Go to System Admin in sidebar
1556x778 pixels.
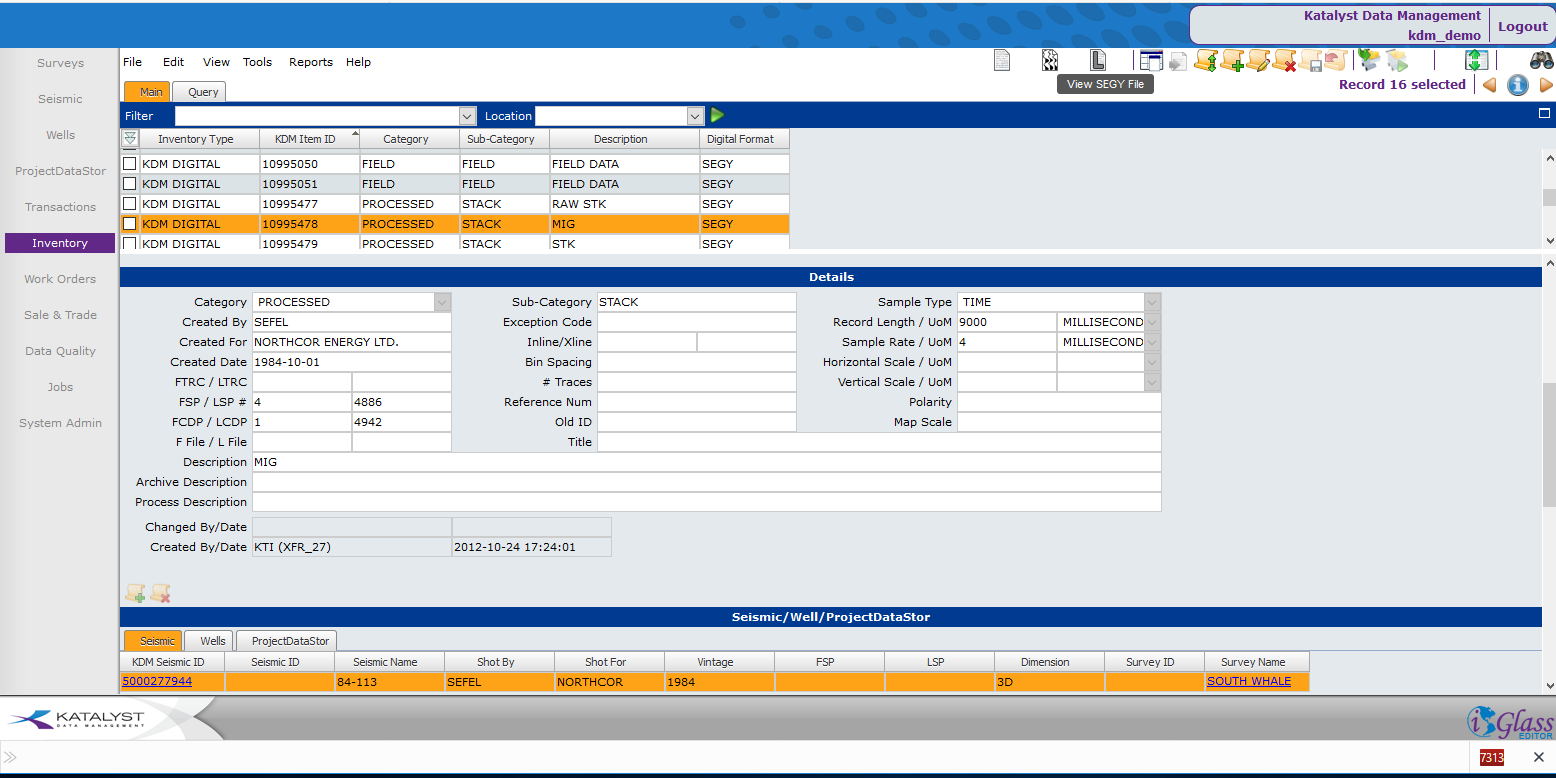pyautogui.click(x=60, y=423)
